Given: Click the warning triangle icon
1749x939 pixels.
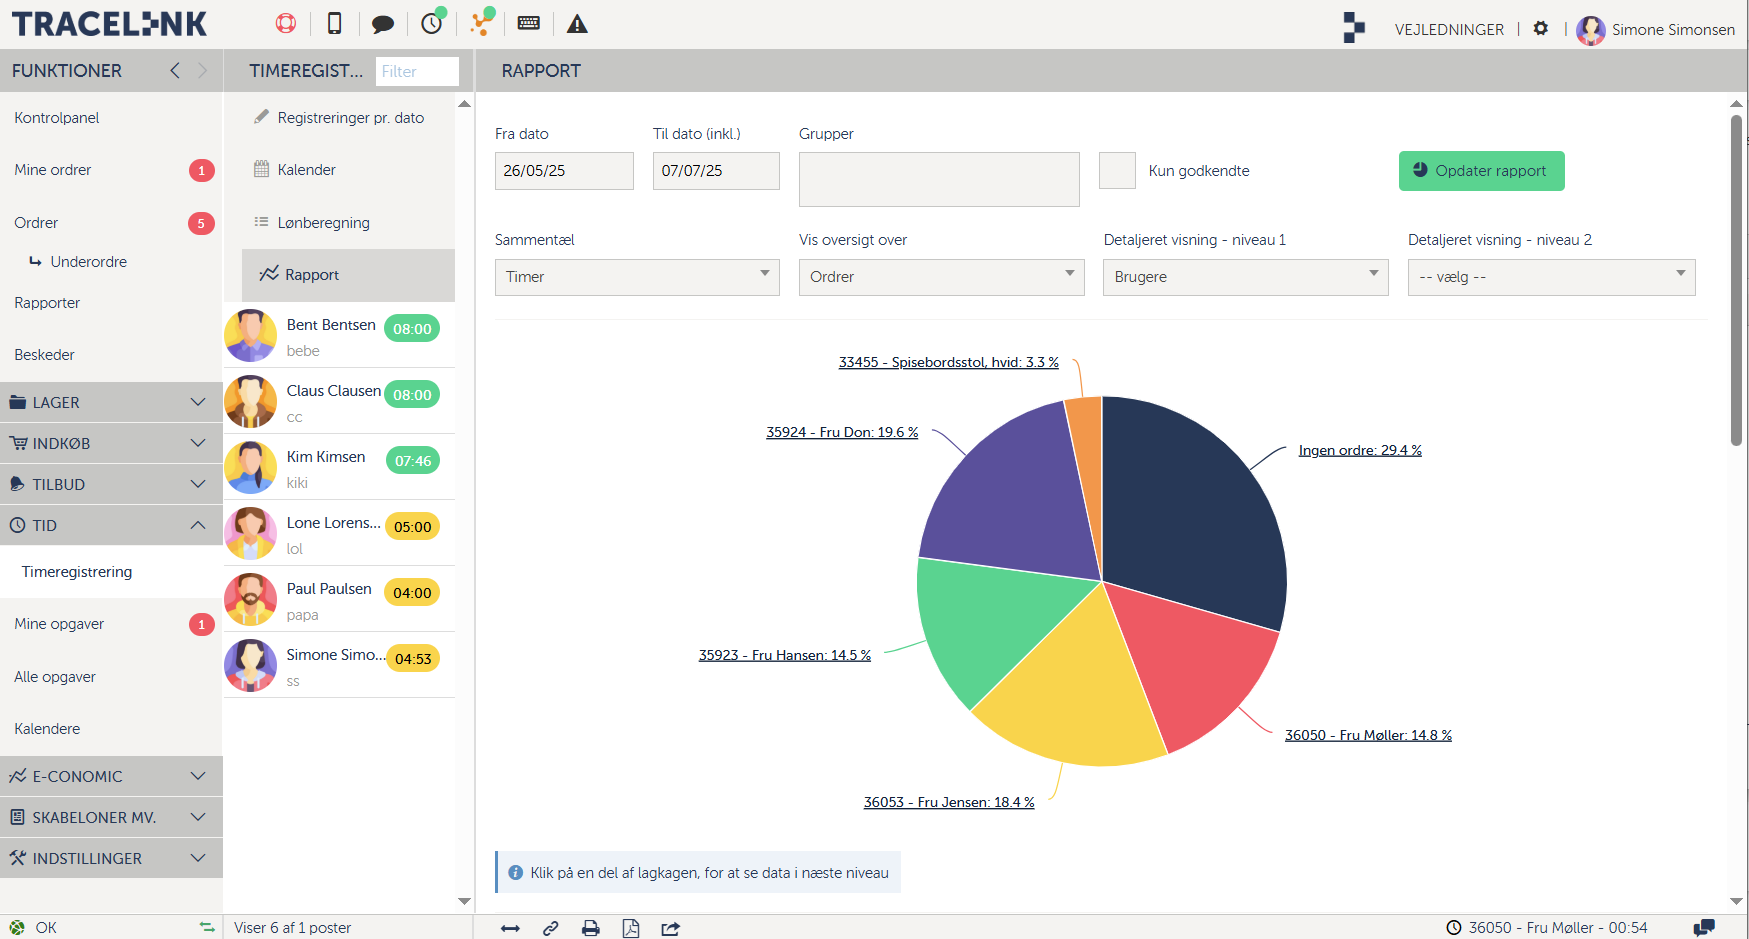Looking at the screenshot, I should tap(577, 25).
